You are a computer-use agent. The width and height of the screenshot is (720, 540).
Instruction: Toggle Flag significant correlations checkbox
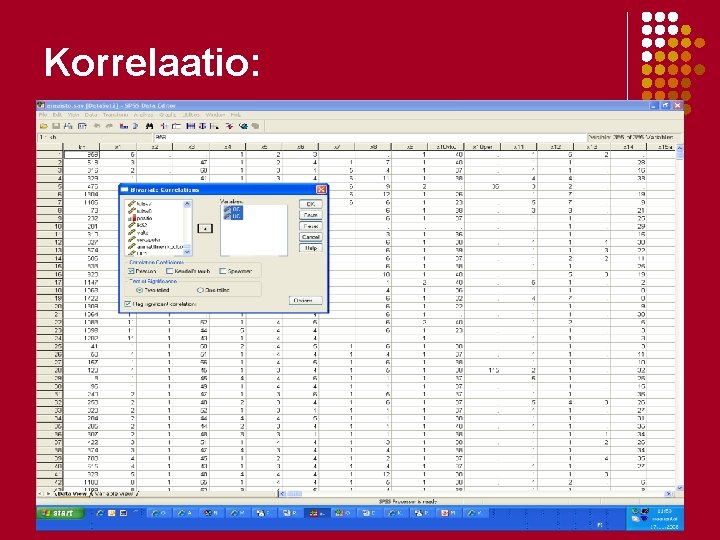point(128,304)
